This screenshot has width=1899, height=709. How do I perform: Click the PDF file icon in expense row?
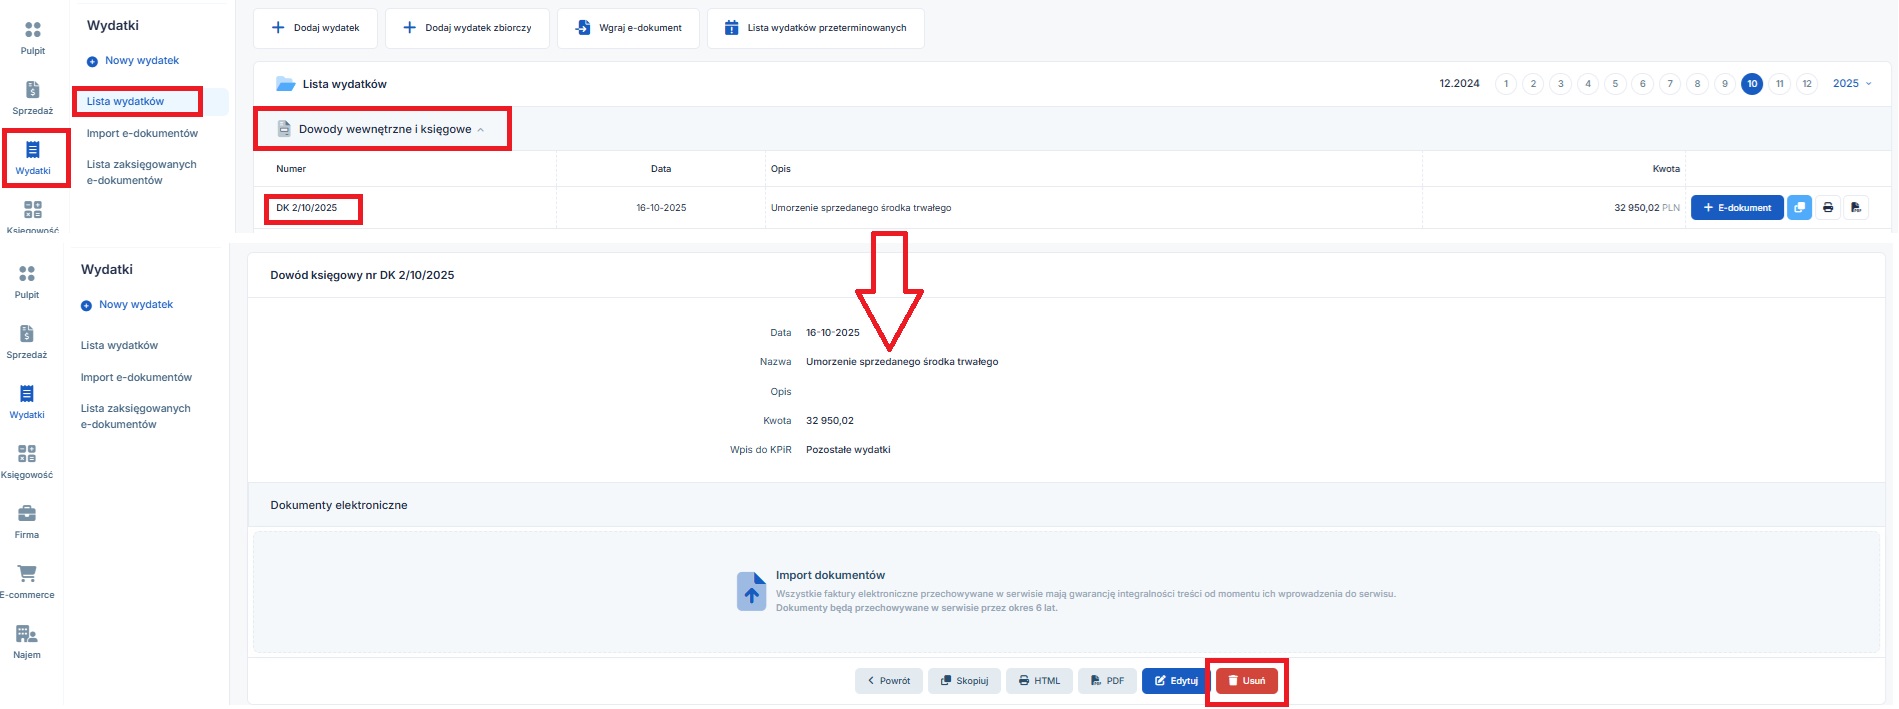[x=1856, y=208]
